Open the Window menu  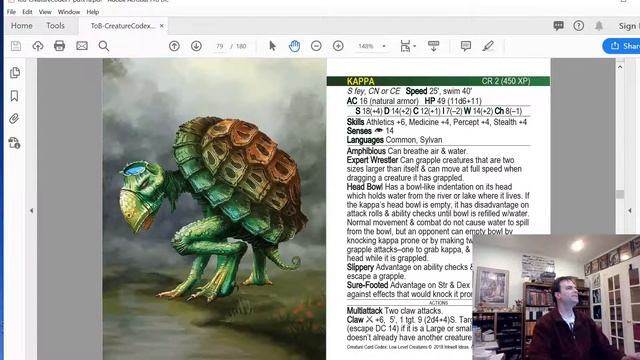[69, 12]
